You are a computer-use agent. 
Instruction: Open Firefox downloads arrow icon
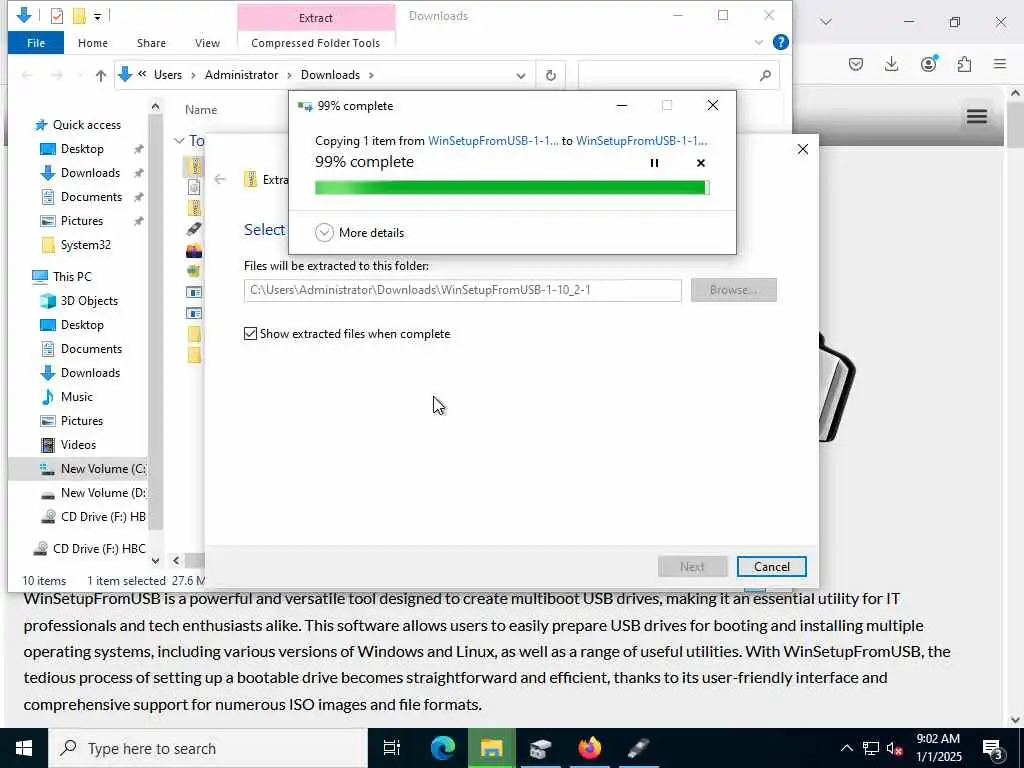pyautogui.click(x=891, y=64)
